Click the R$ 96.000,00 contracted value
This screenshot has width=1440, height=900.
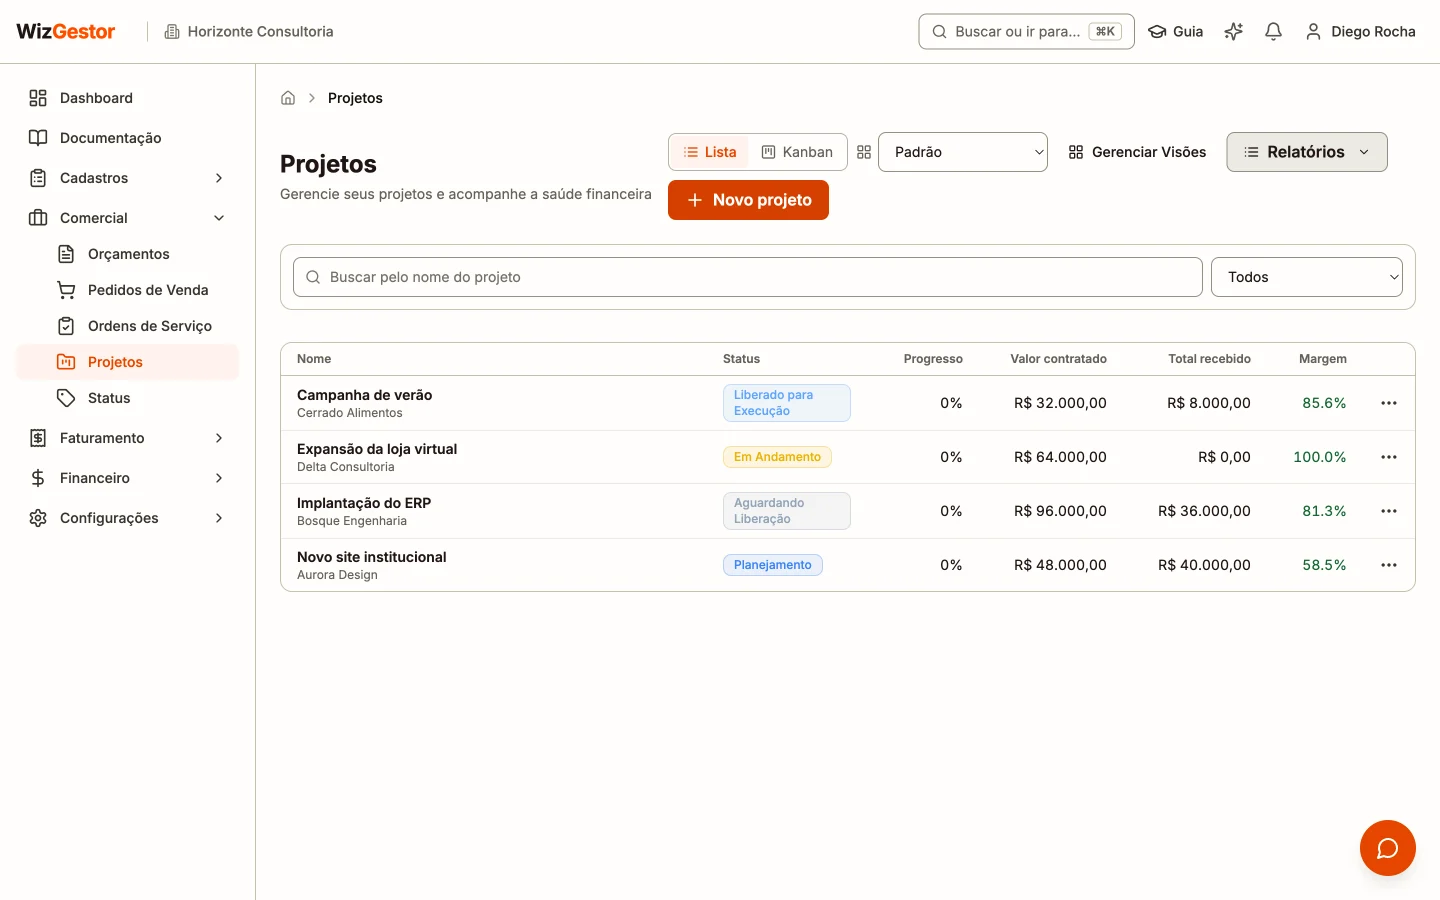[1060, 511]
